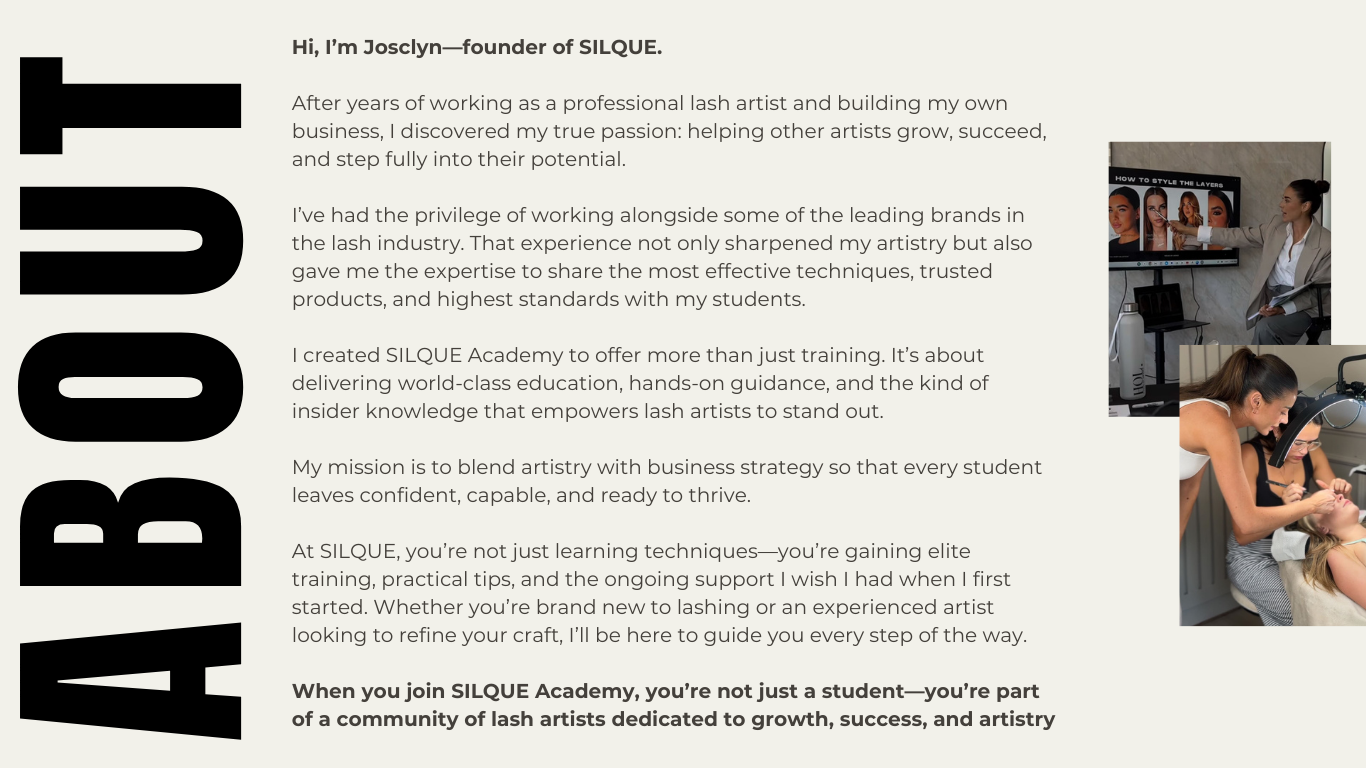Click the letter "T" in the ABOUT title
Viewport: 1366px width, 768px height.
(130, 106)
